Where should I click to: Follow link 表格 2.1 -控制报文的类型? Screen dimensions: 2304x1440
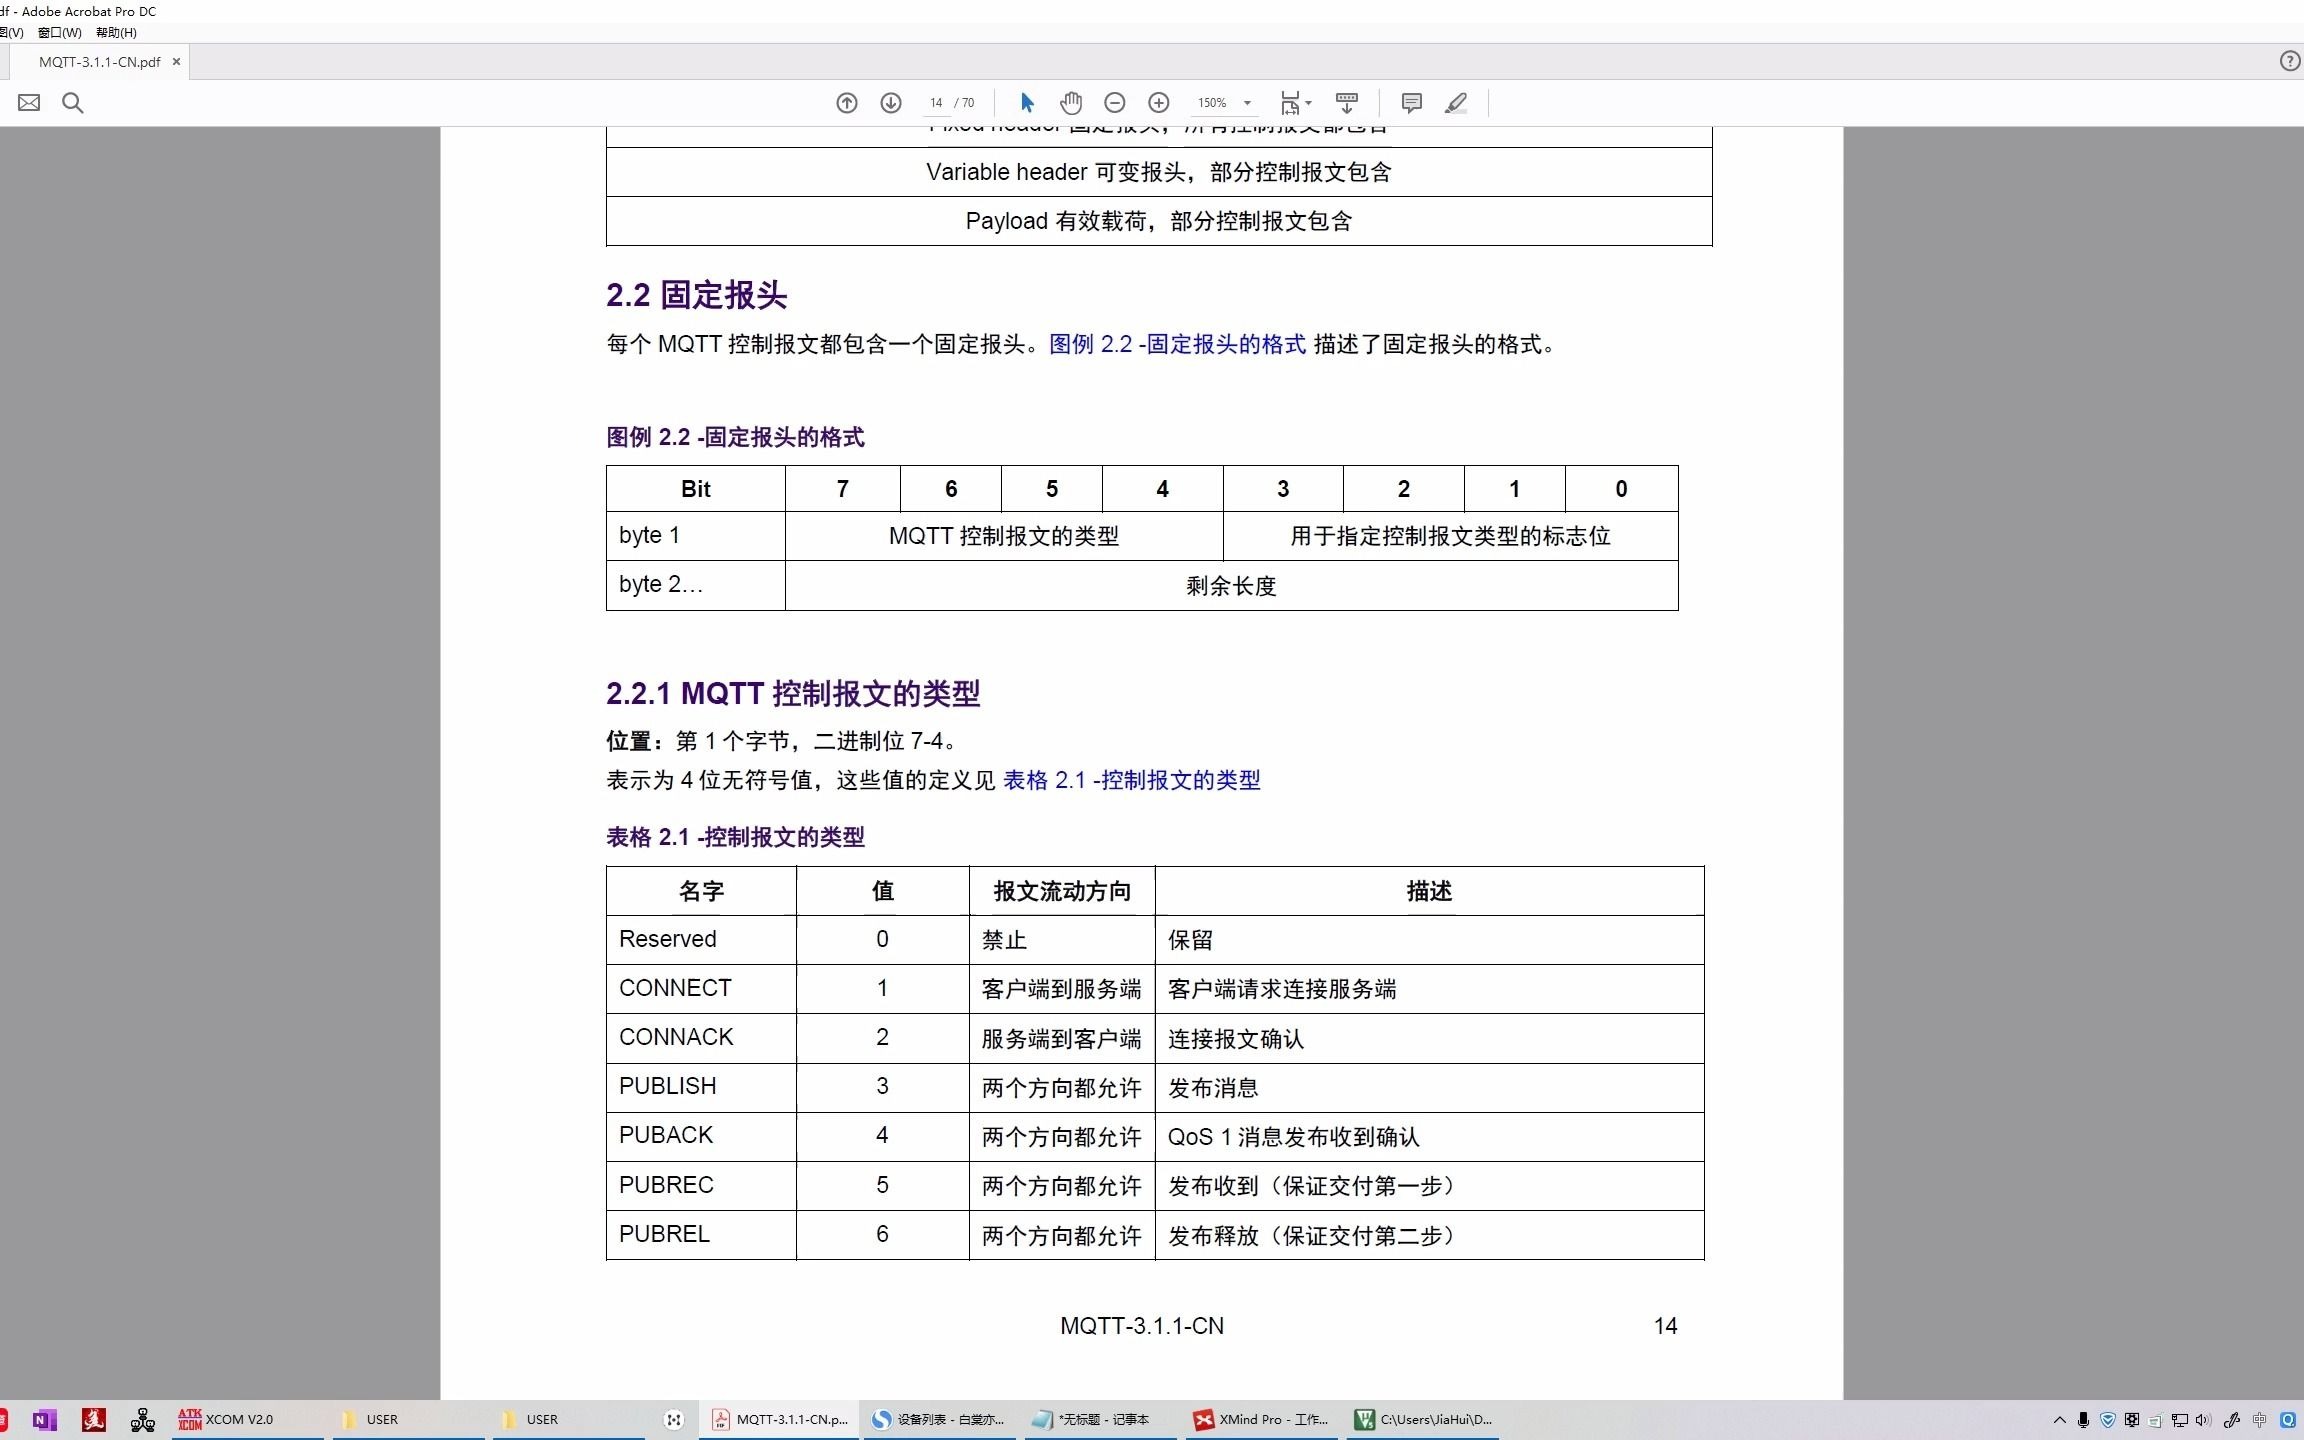tap(1132, 780)
